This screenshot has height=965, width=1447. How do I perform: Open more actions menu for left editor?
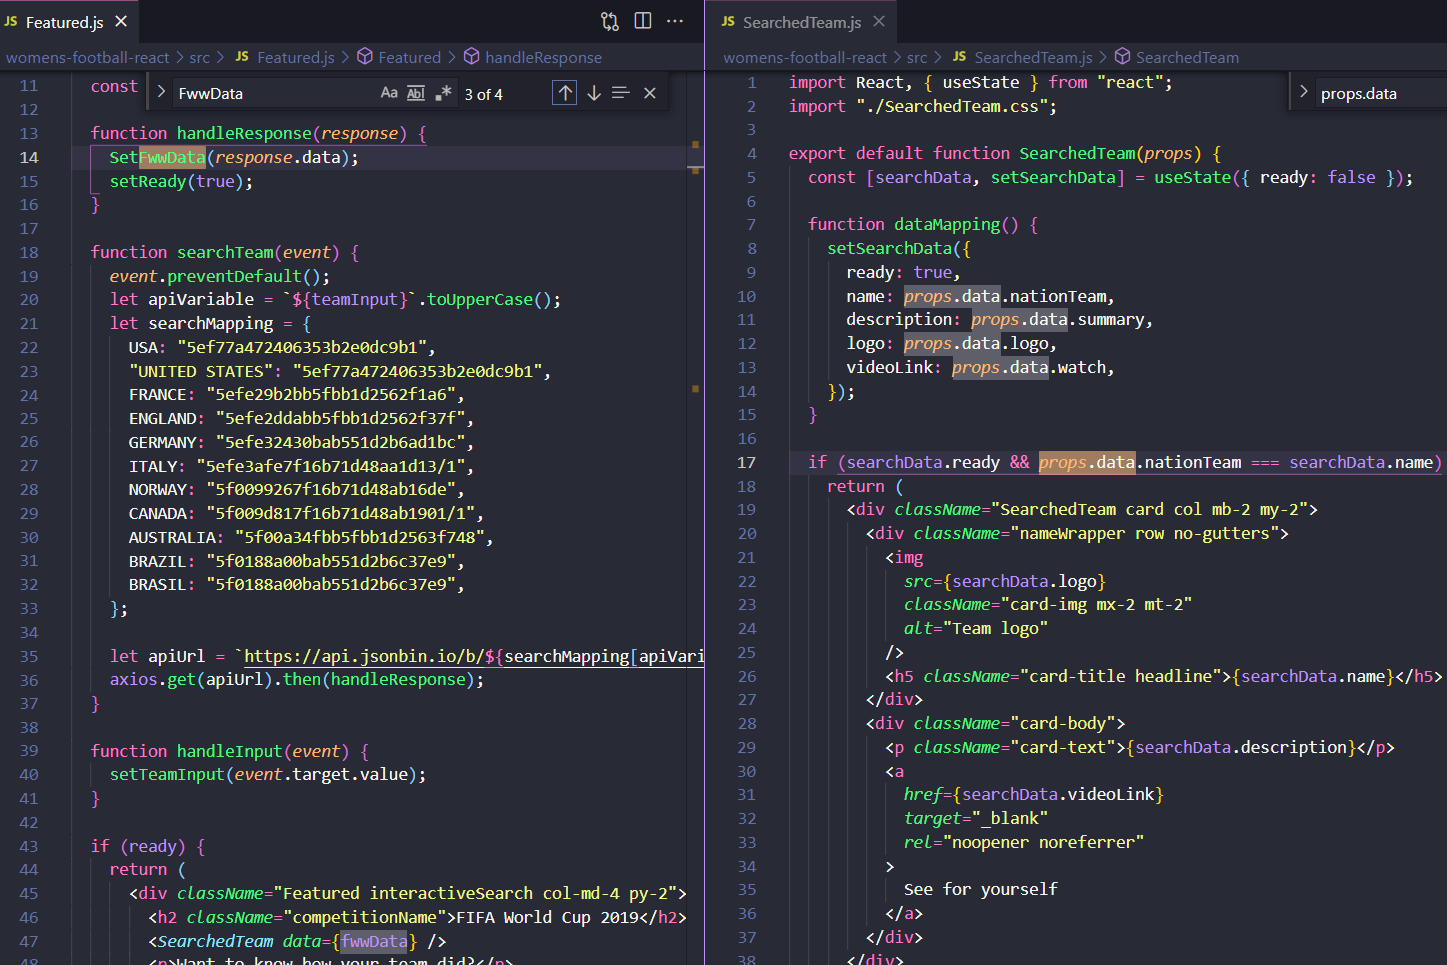[675, 21]
